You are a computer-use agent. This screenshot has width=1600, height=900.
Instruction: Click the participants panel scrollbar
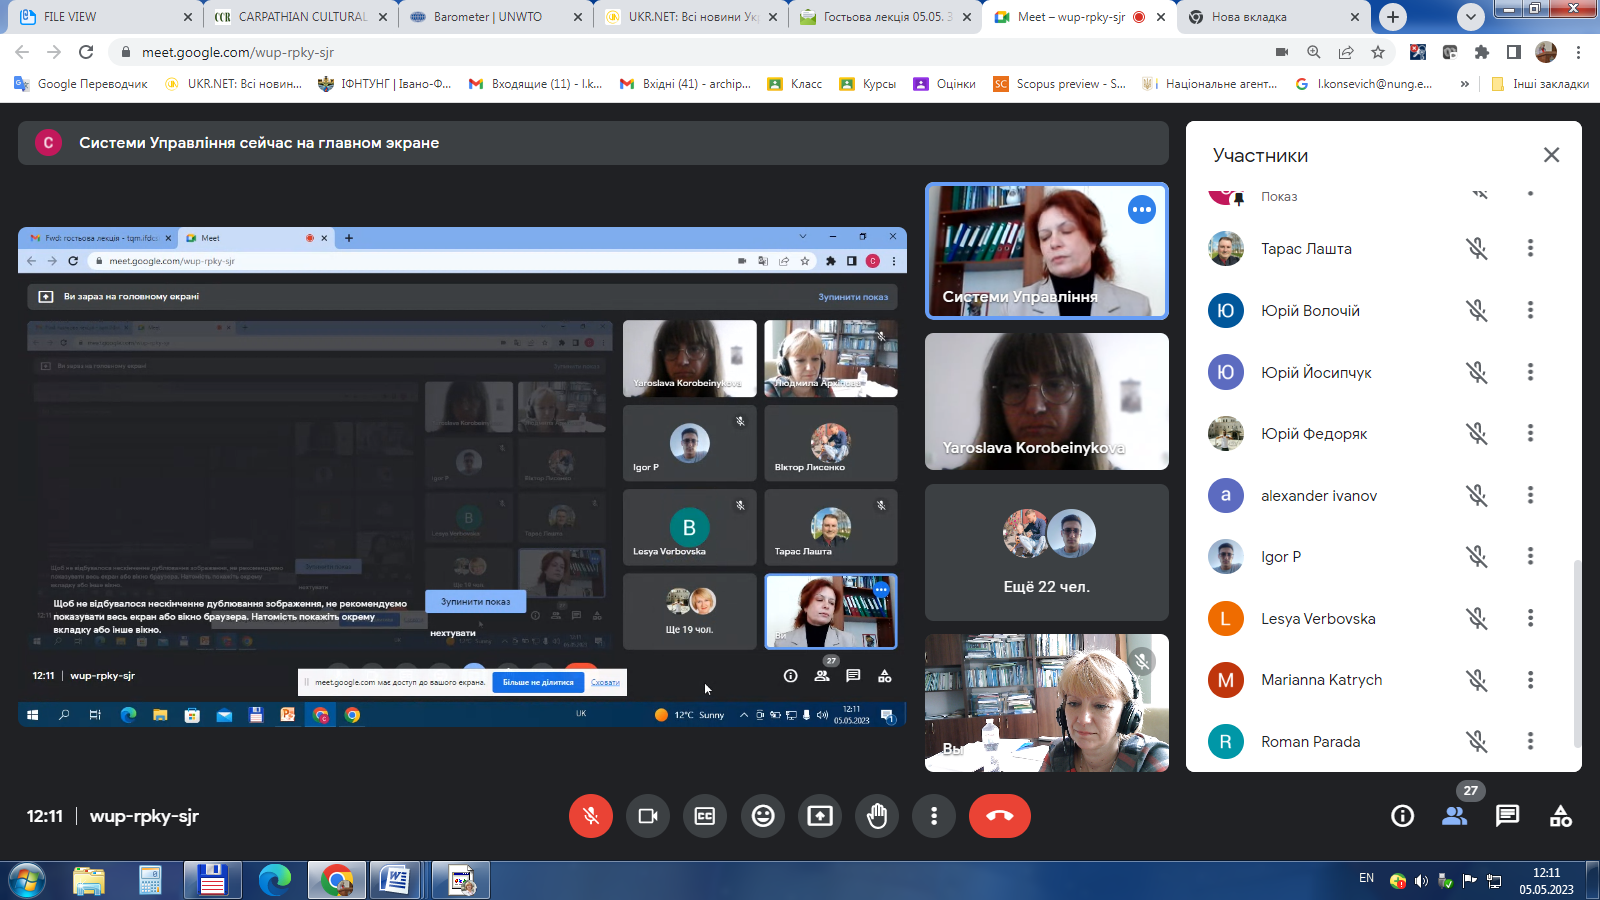[x=1577, y=650]
